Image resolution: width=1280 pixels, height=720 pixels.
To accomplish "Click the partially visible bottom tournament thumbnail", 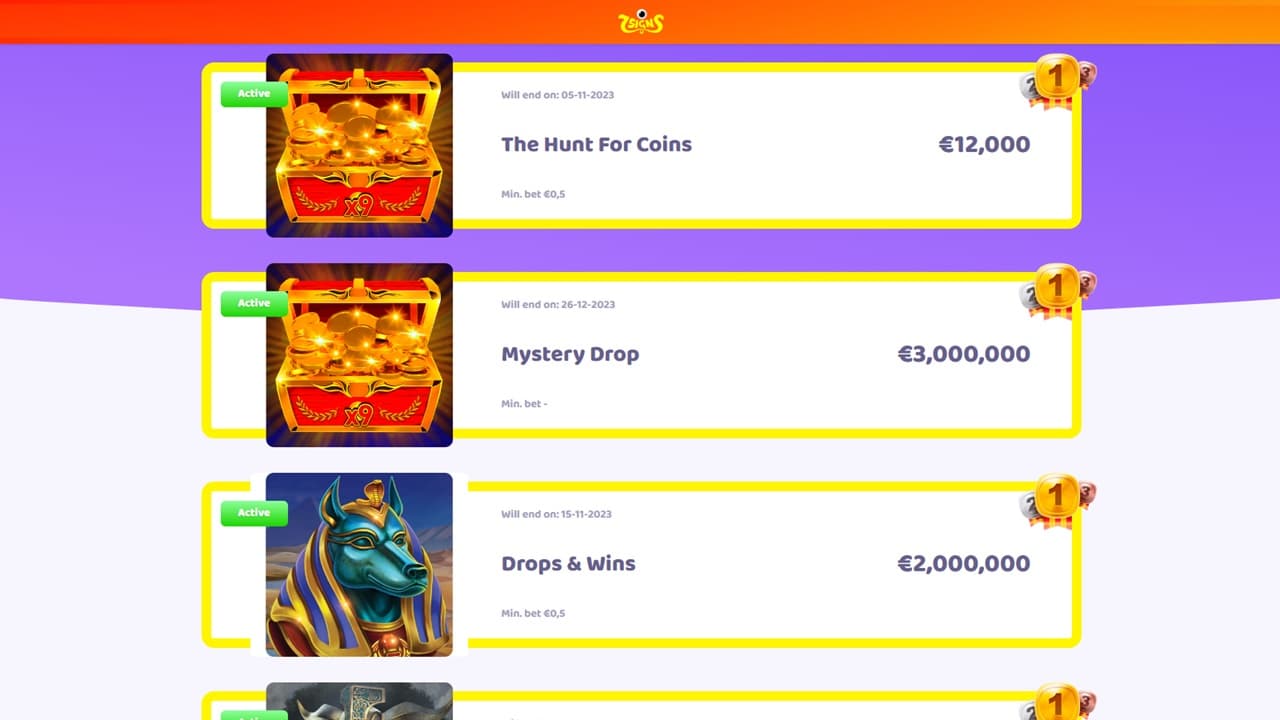I will (x=359, y=701).
